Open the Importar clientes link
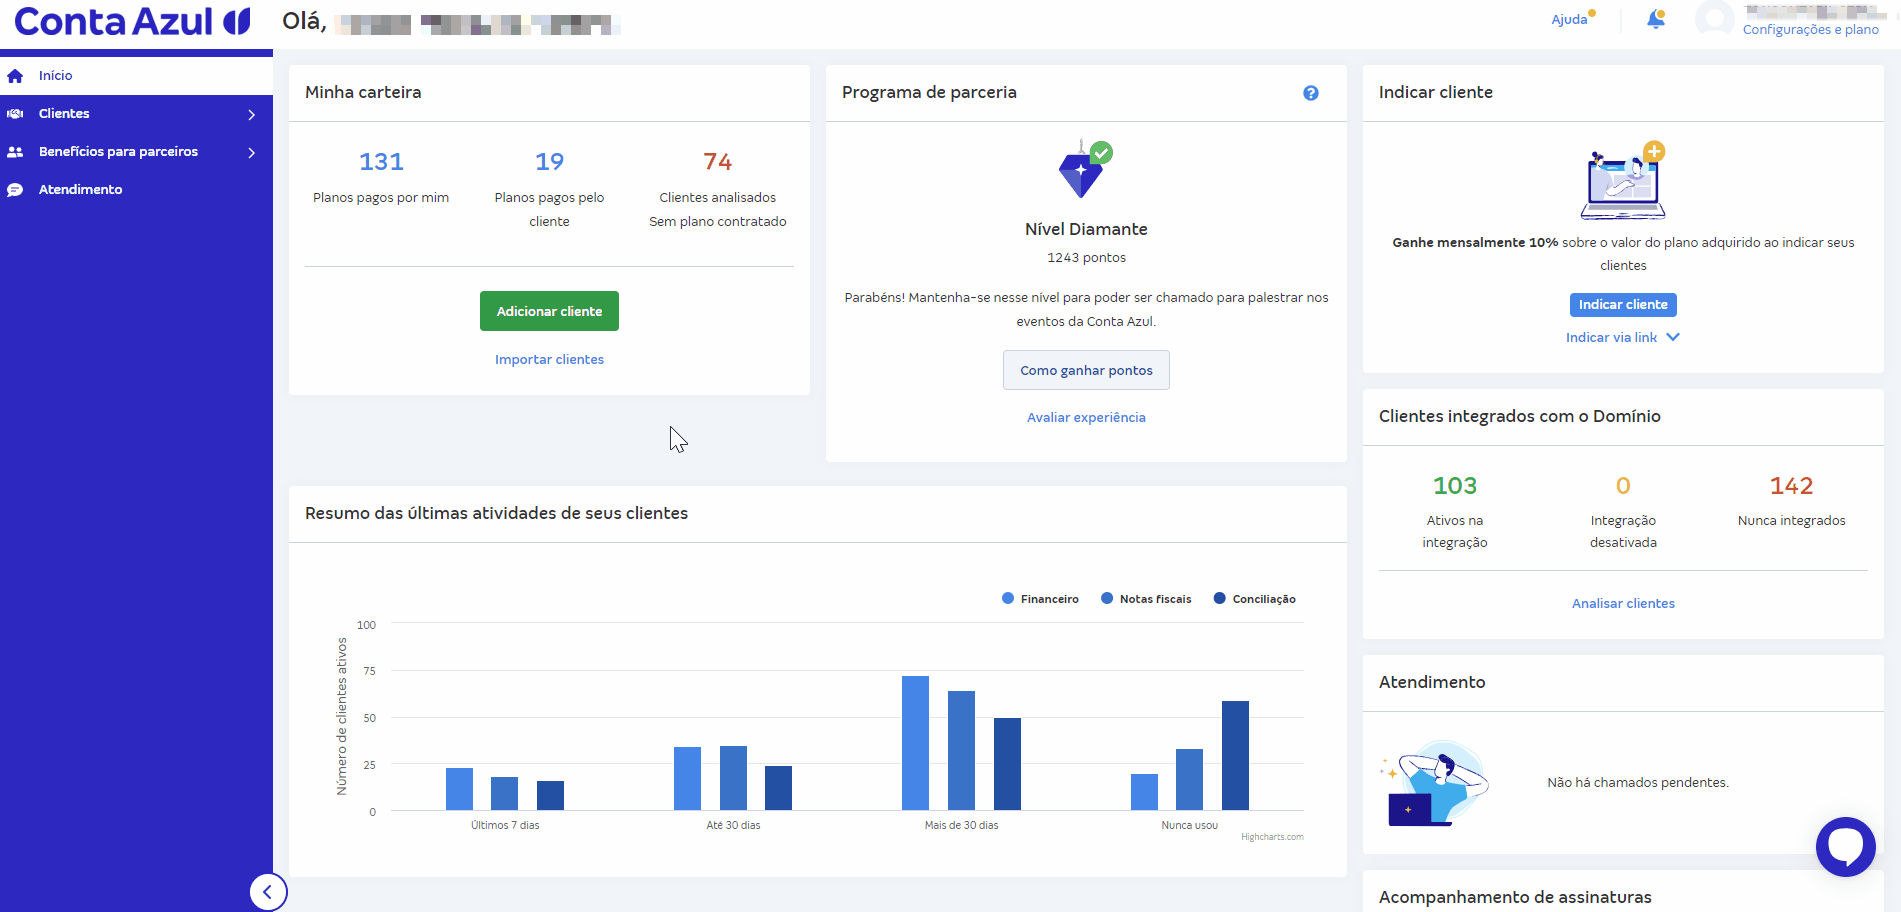 pyautogui.click(x=549, y=360)
